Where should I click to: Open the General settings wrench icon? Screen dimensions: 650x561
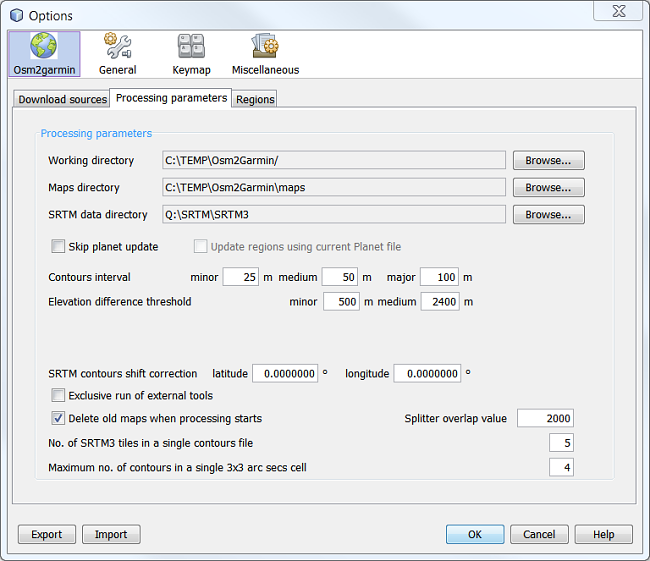pos(118,54)
